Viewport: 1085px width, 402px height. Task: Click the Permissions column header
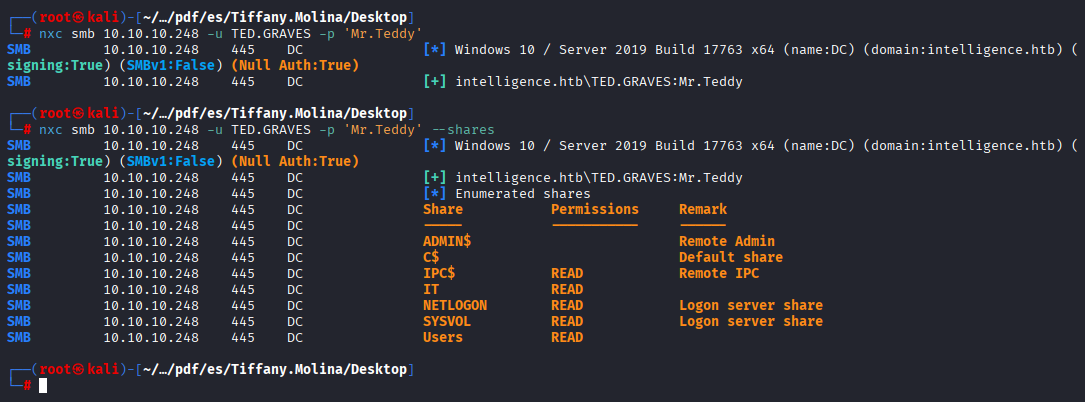(x=595, y=209)
